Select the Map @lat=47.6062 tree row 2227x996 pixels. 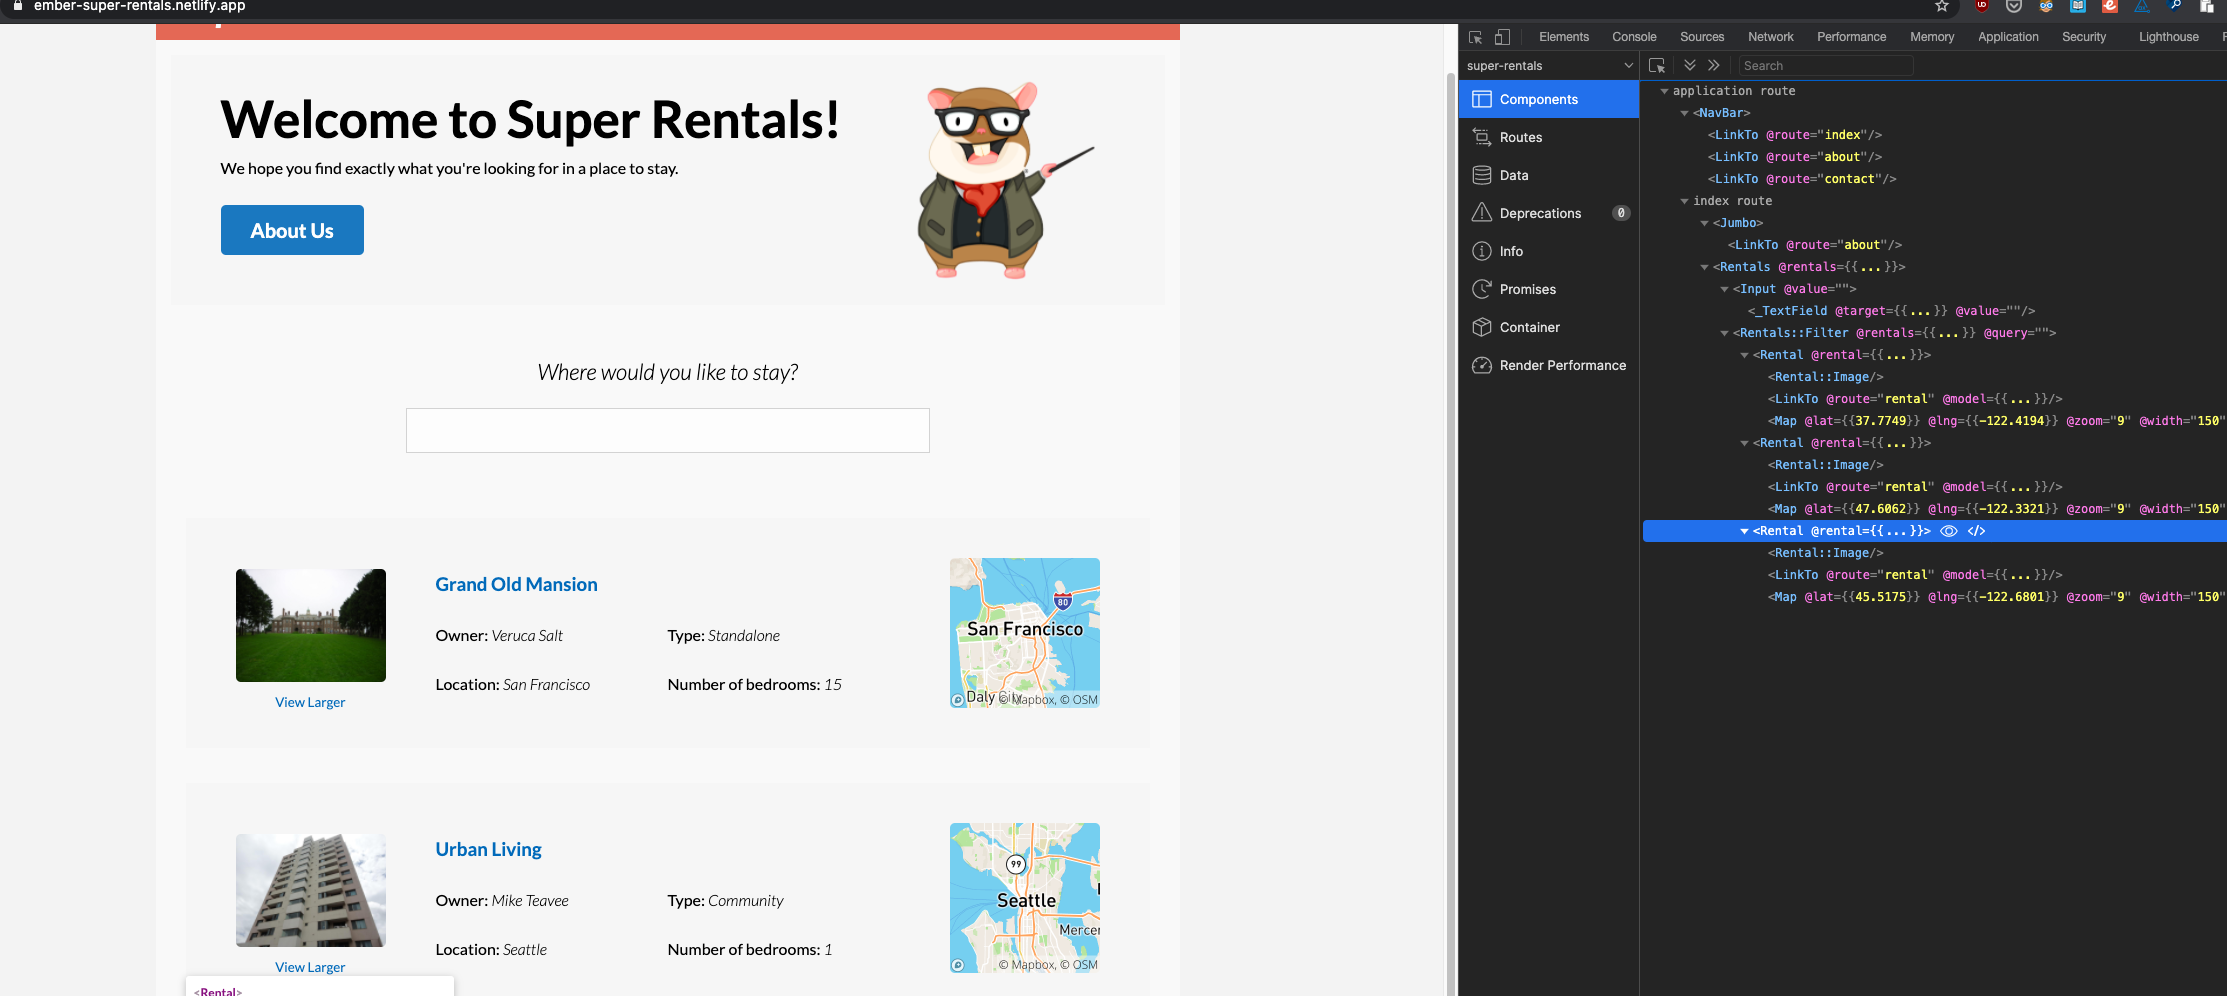click(x=1935, y=509)
